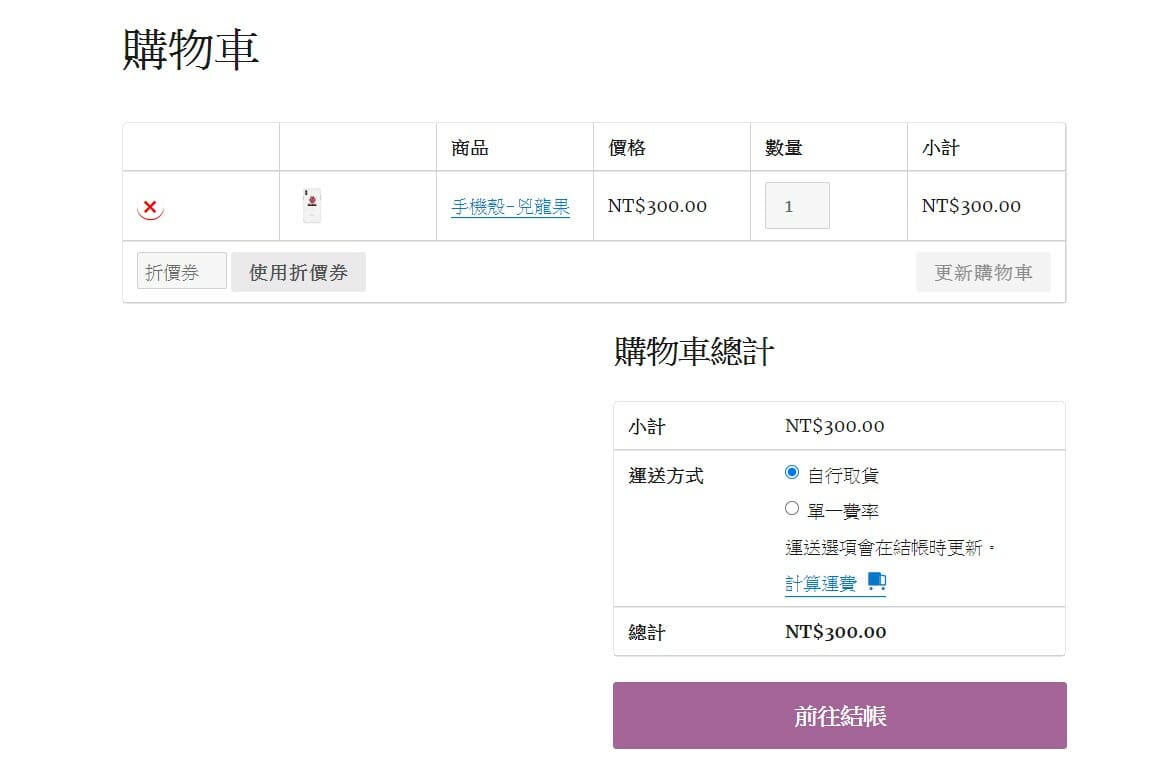
Task: Click the 單一費率 label text
Action: tap(843, 511)
